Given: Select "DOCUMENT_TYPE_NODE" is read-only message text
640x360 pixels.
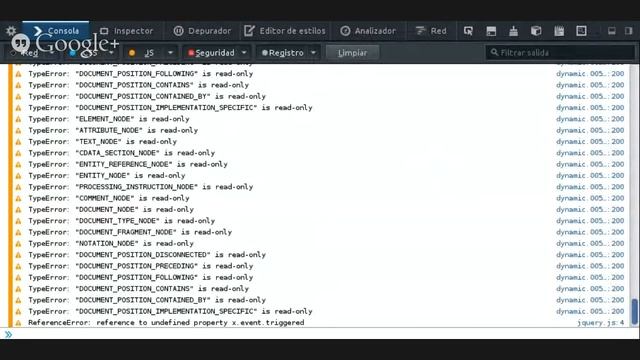Looking at the screenshot, I should coord(121,221).
